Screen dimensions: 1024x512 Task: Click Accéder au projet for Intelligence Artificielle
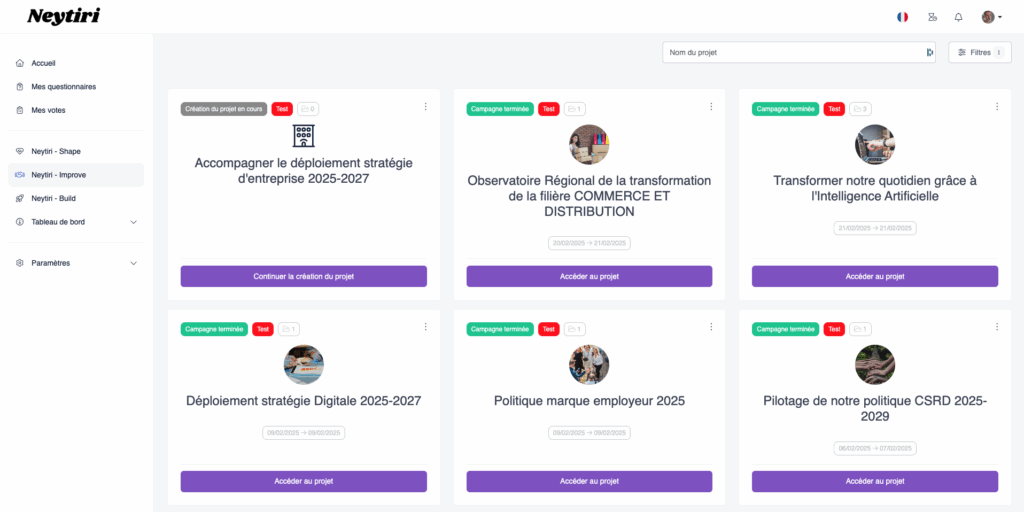point(874,276)
